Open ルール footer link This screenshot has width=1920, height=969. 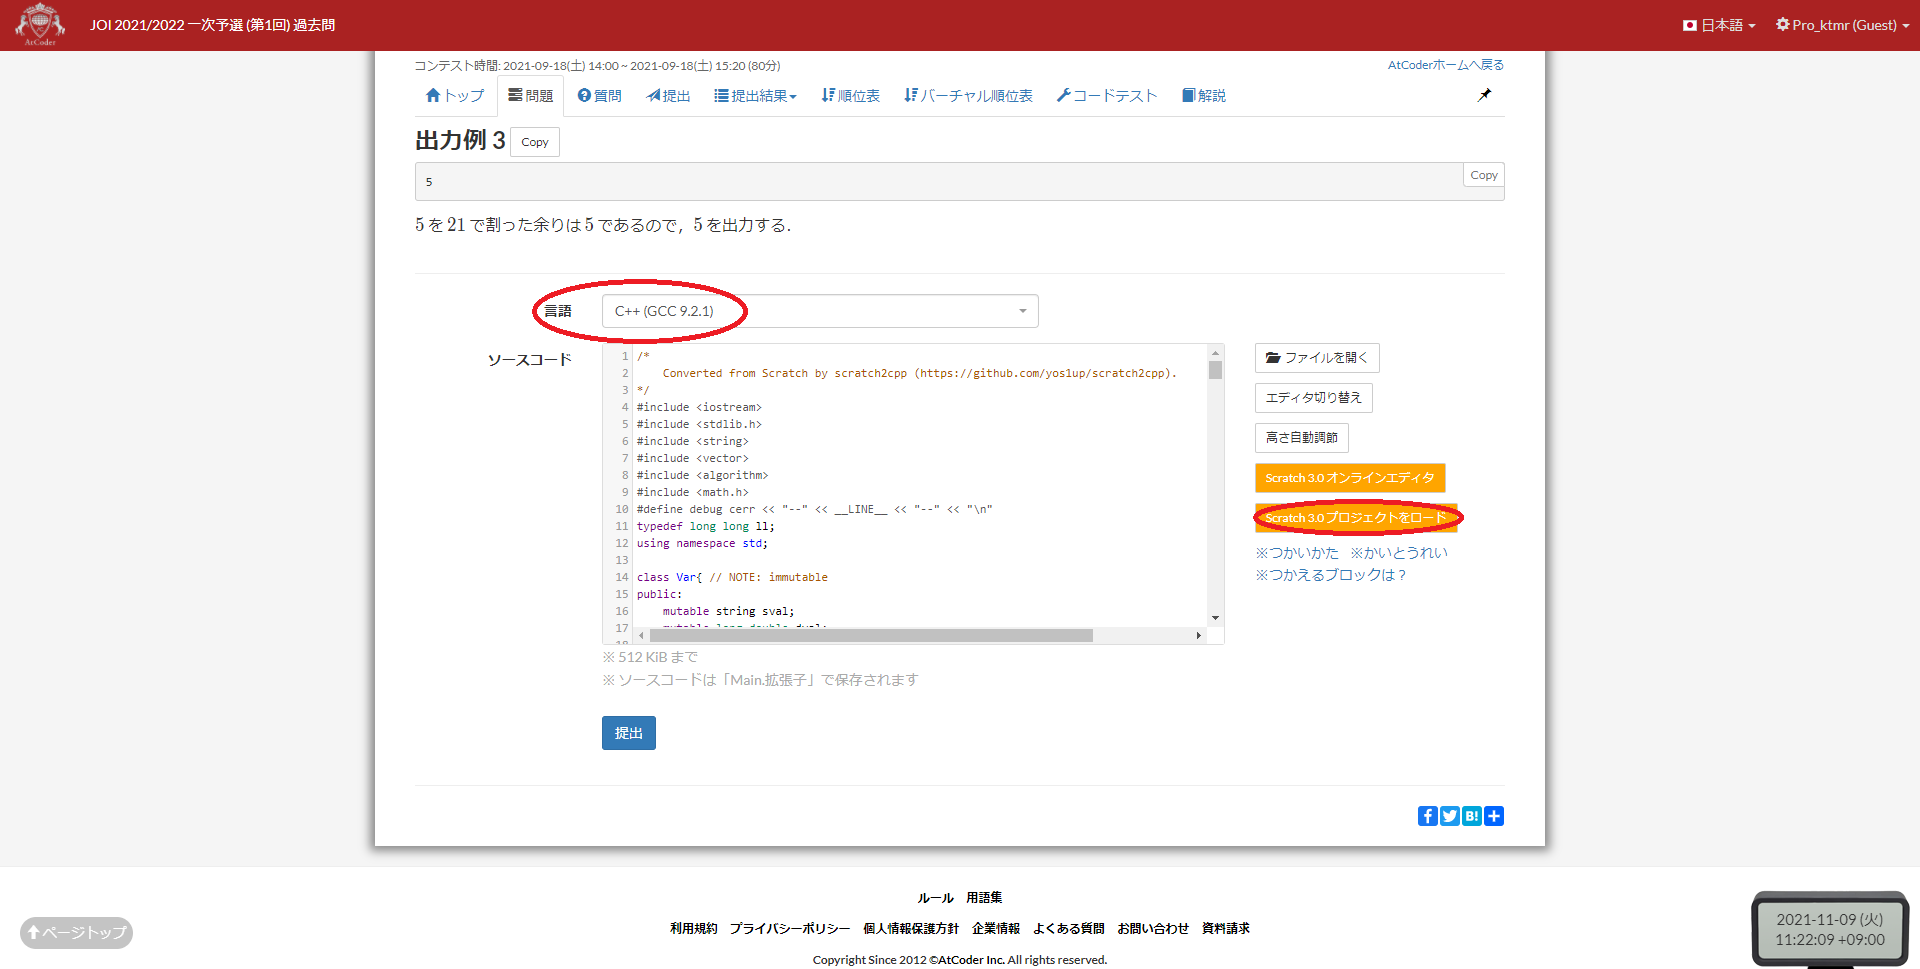tap(935, 898)
